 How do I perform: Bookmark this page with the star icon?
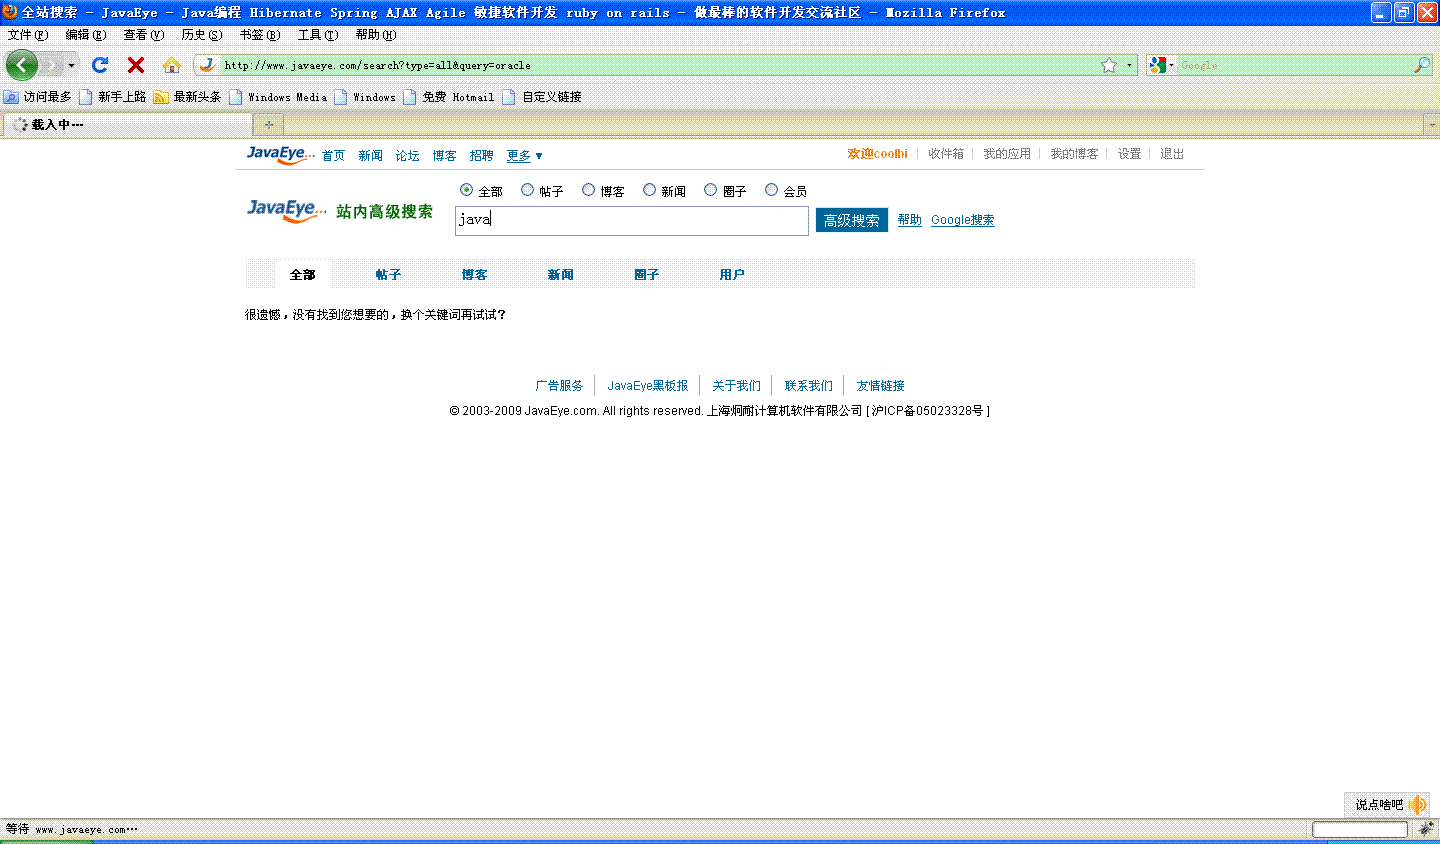pos(1109,65)
